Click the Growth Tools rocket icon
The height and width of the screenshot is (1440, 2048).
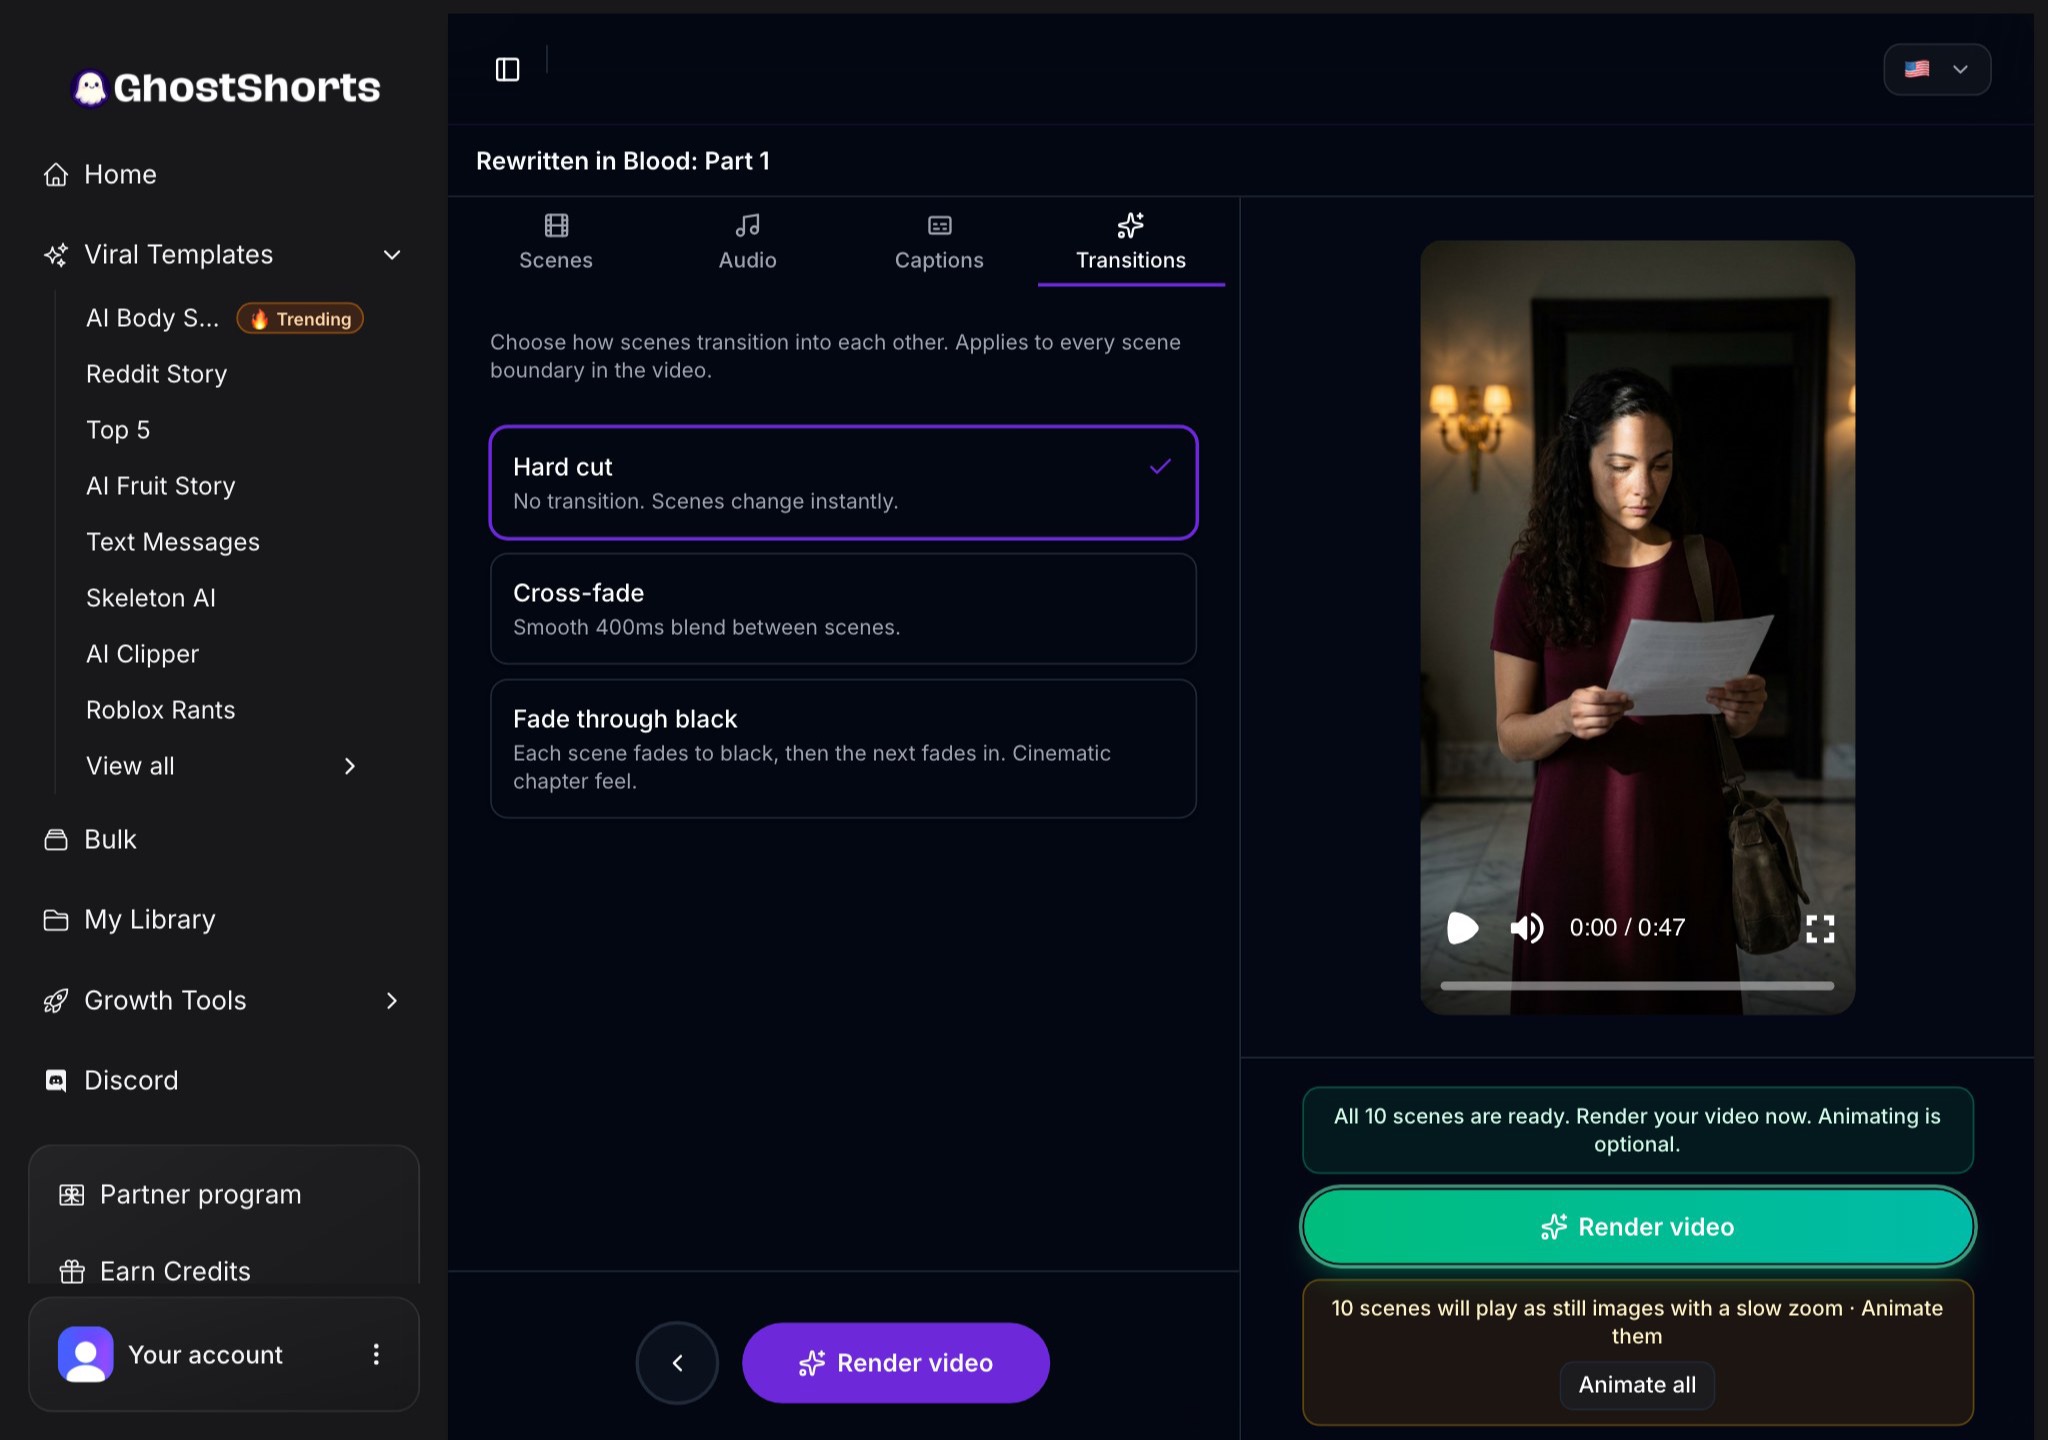click(x=56, y=1001)
